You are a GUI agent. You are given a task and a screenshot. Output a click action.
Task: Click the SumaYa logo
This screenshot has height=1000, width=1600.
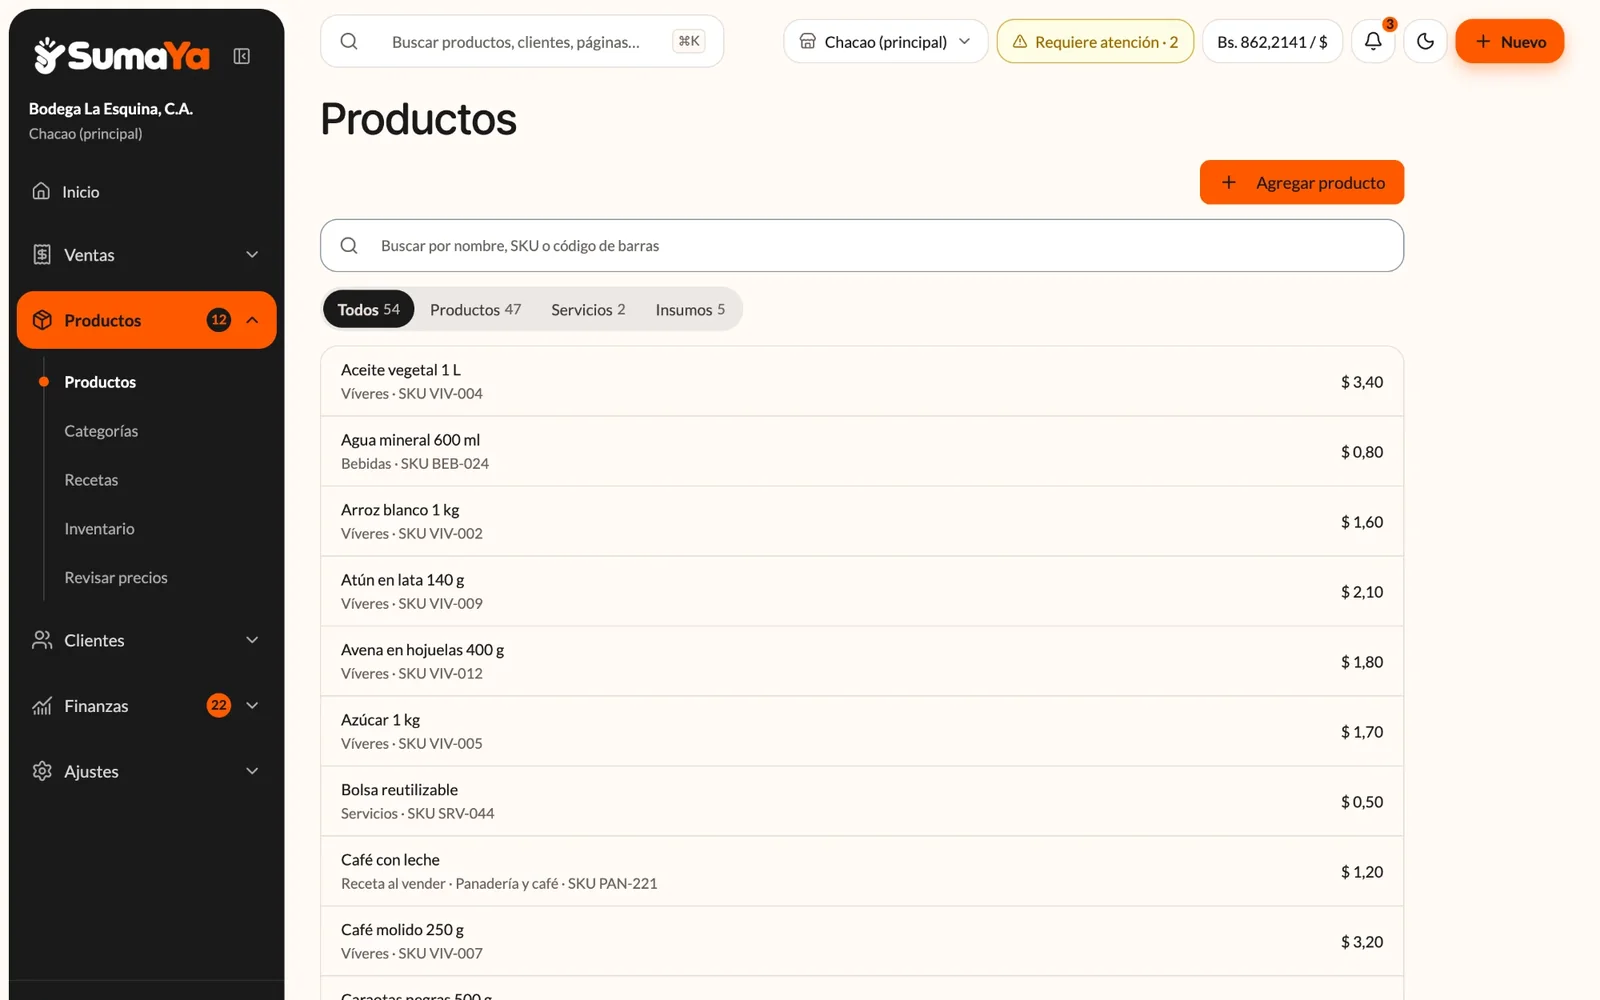click(122, 56)
